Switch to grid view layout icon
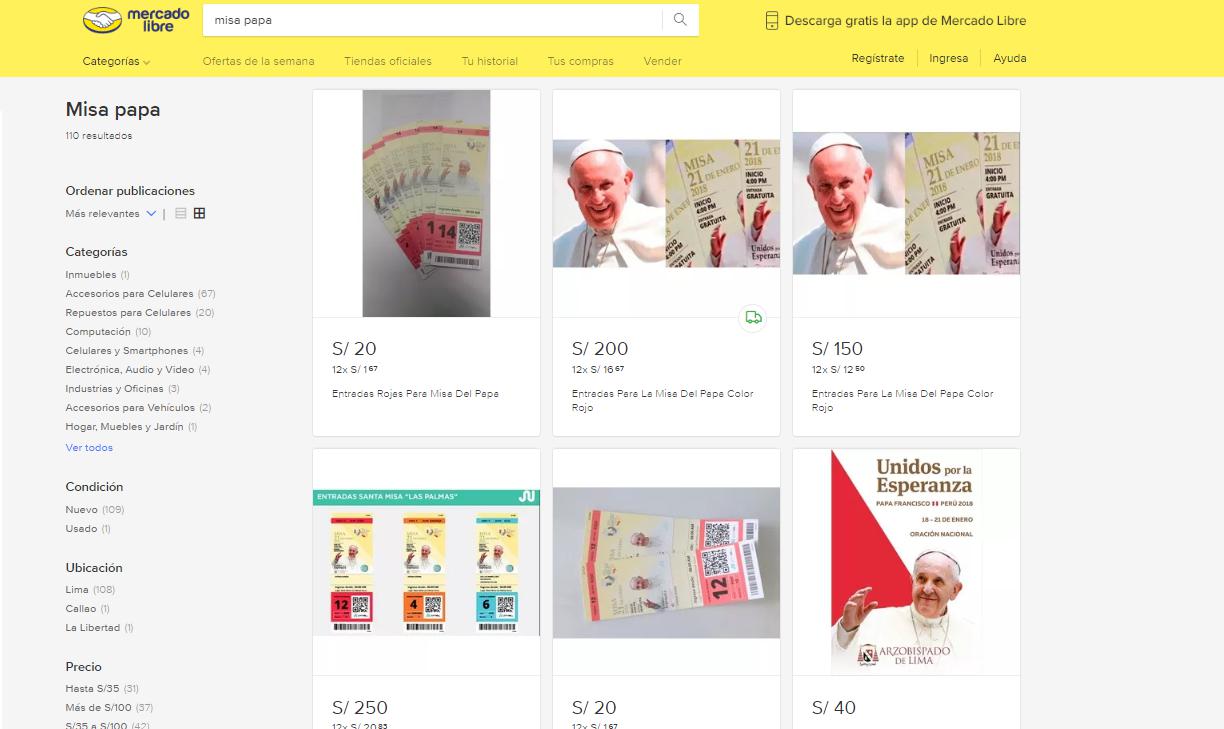Screen dimensions: 1224x729 [199, 213]
